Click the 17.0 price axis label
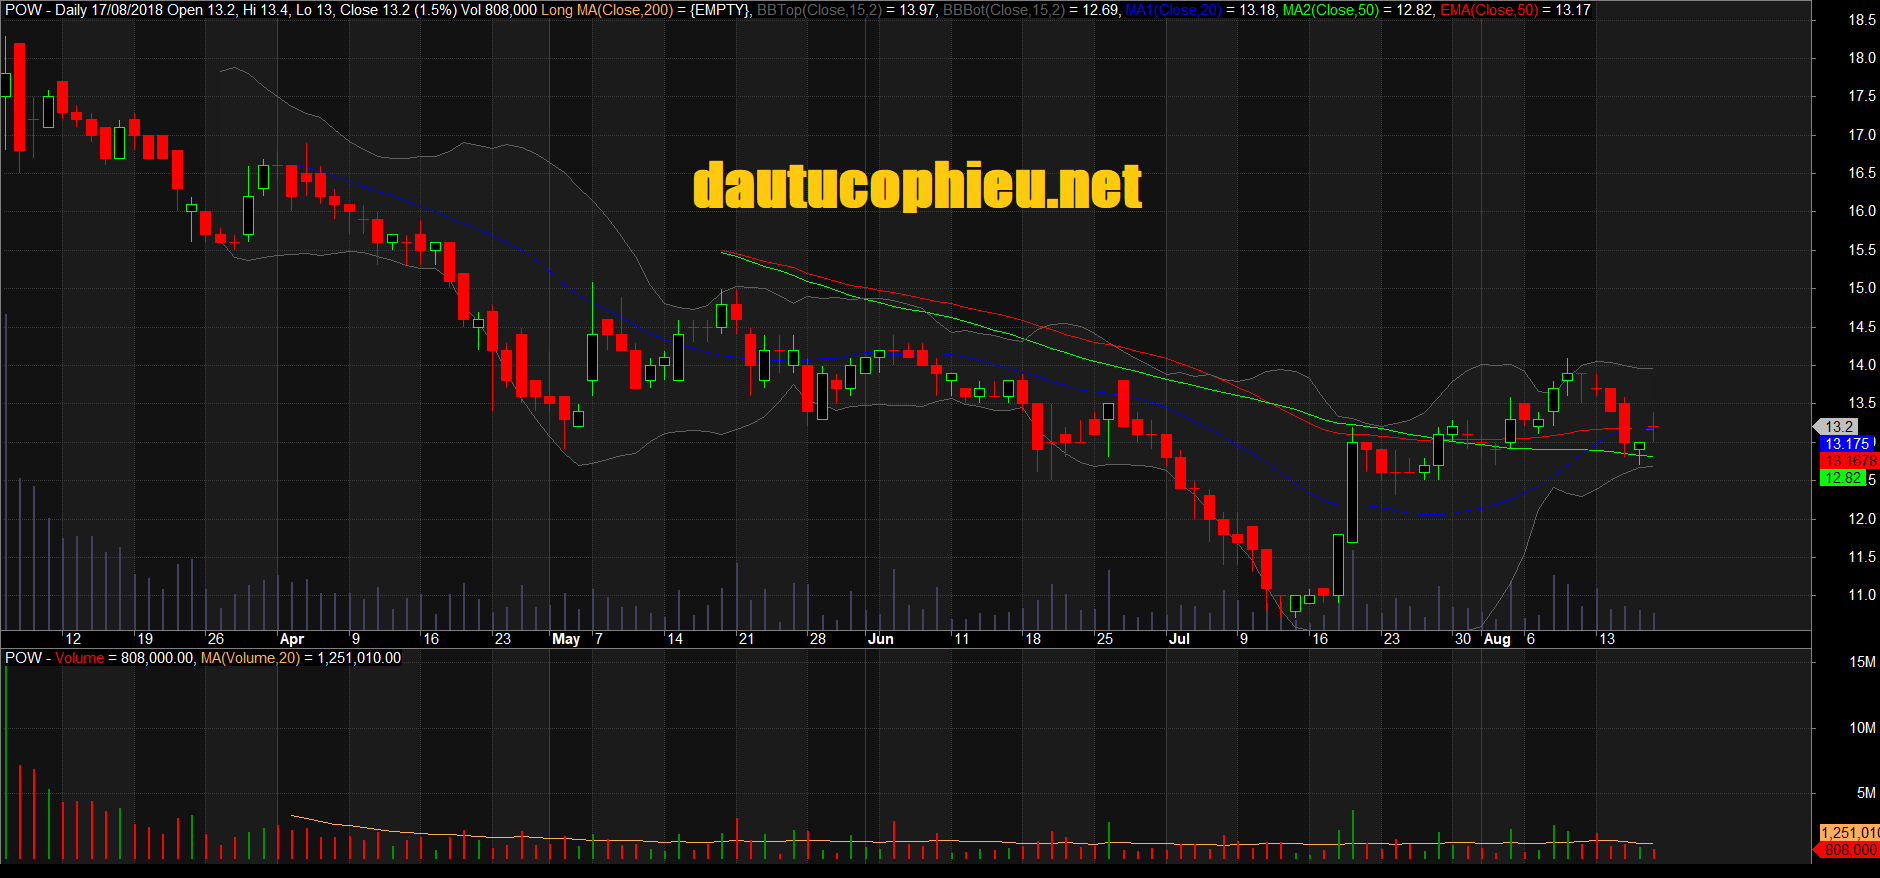Screen dimensions: 1880x878 click(1862, 135)
